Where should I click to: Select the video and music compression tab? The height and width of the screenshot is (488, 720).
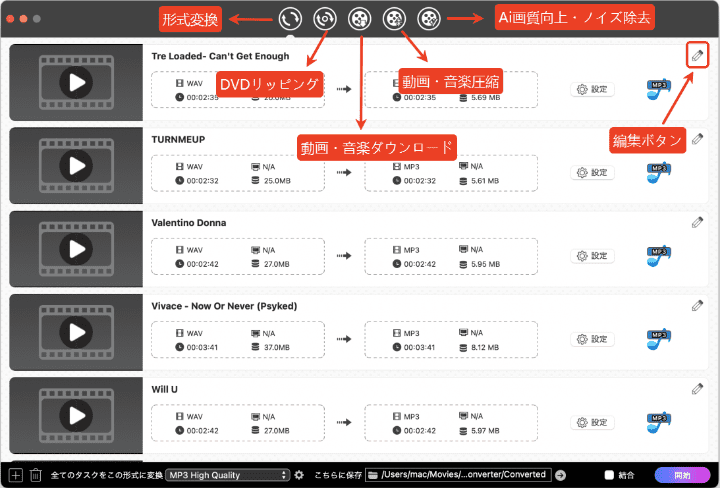point(394,18)
